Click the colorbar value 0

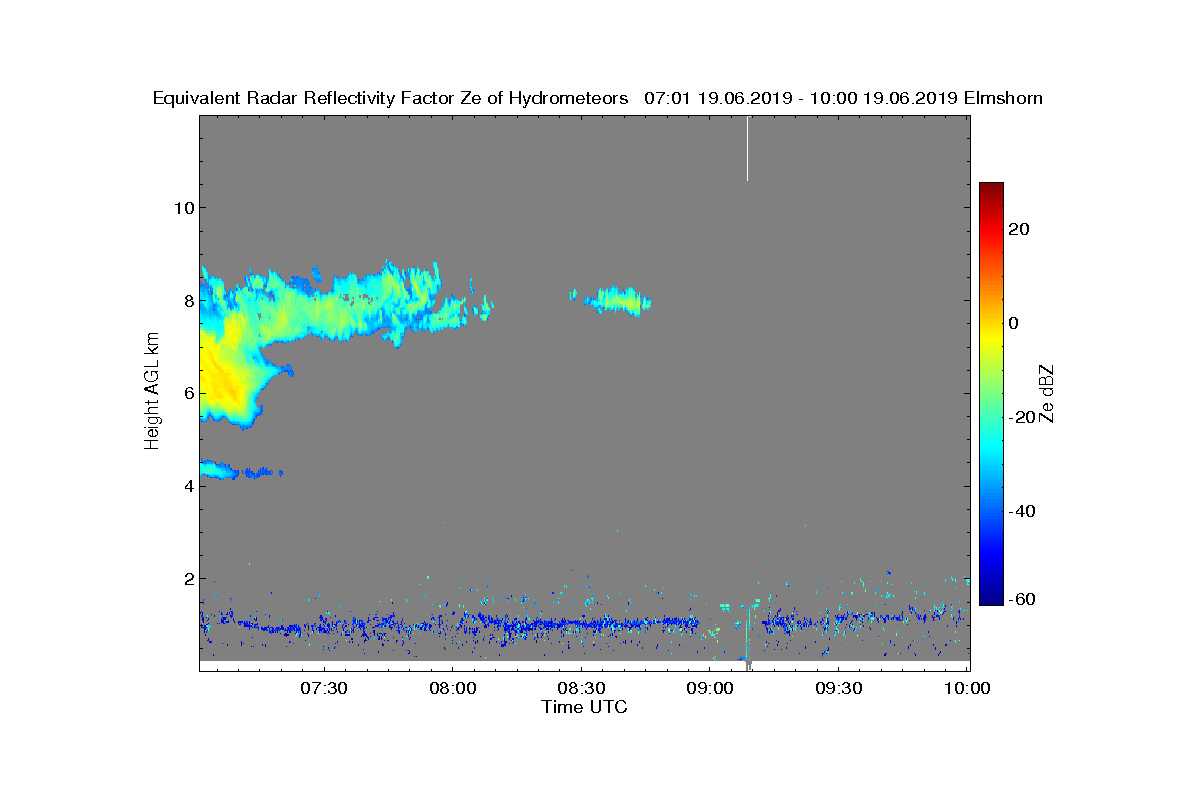pos(1015,323)
